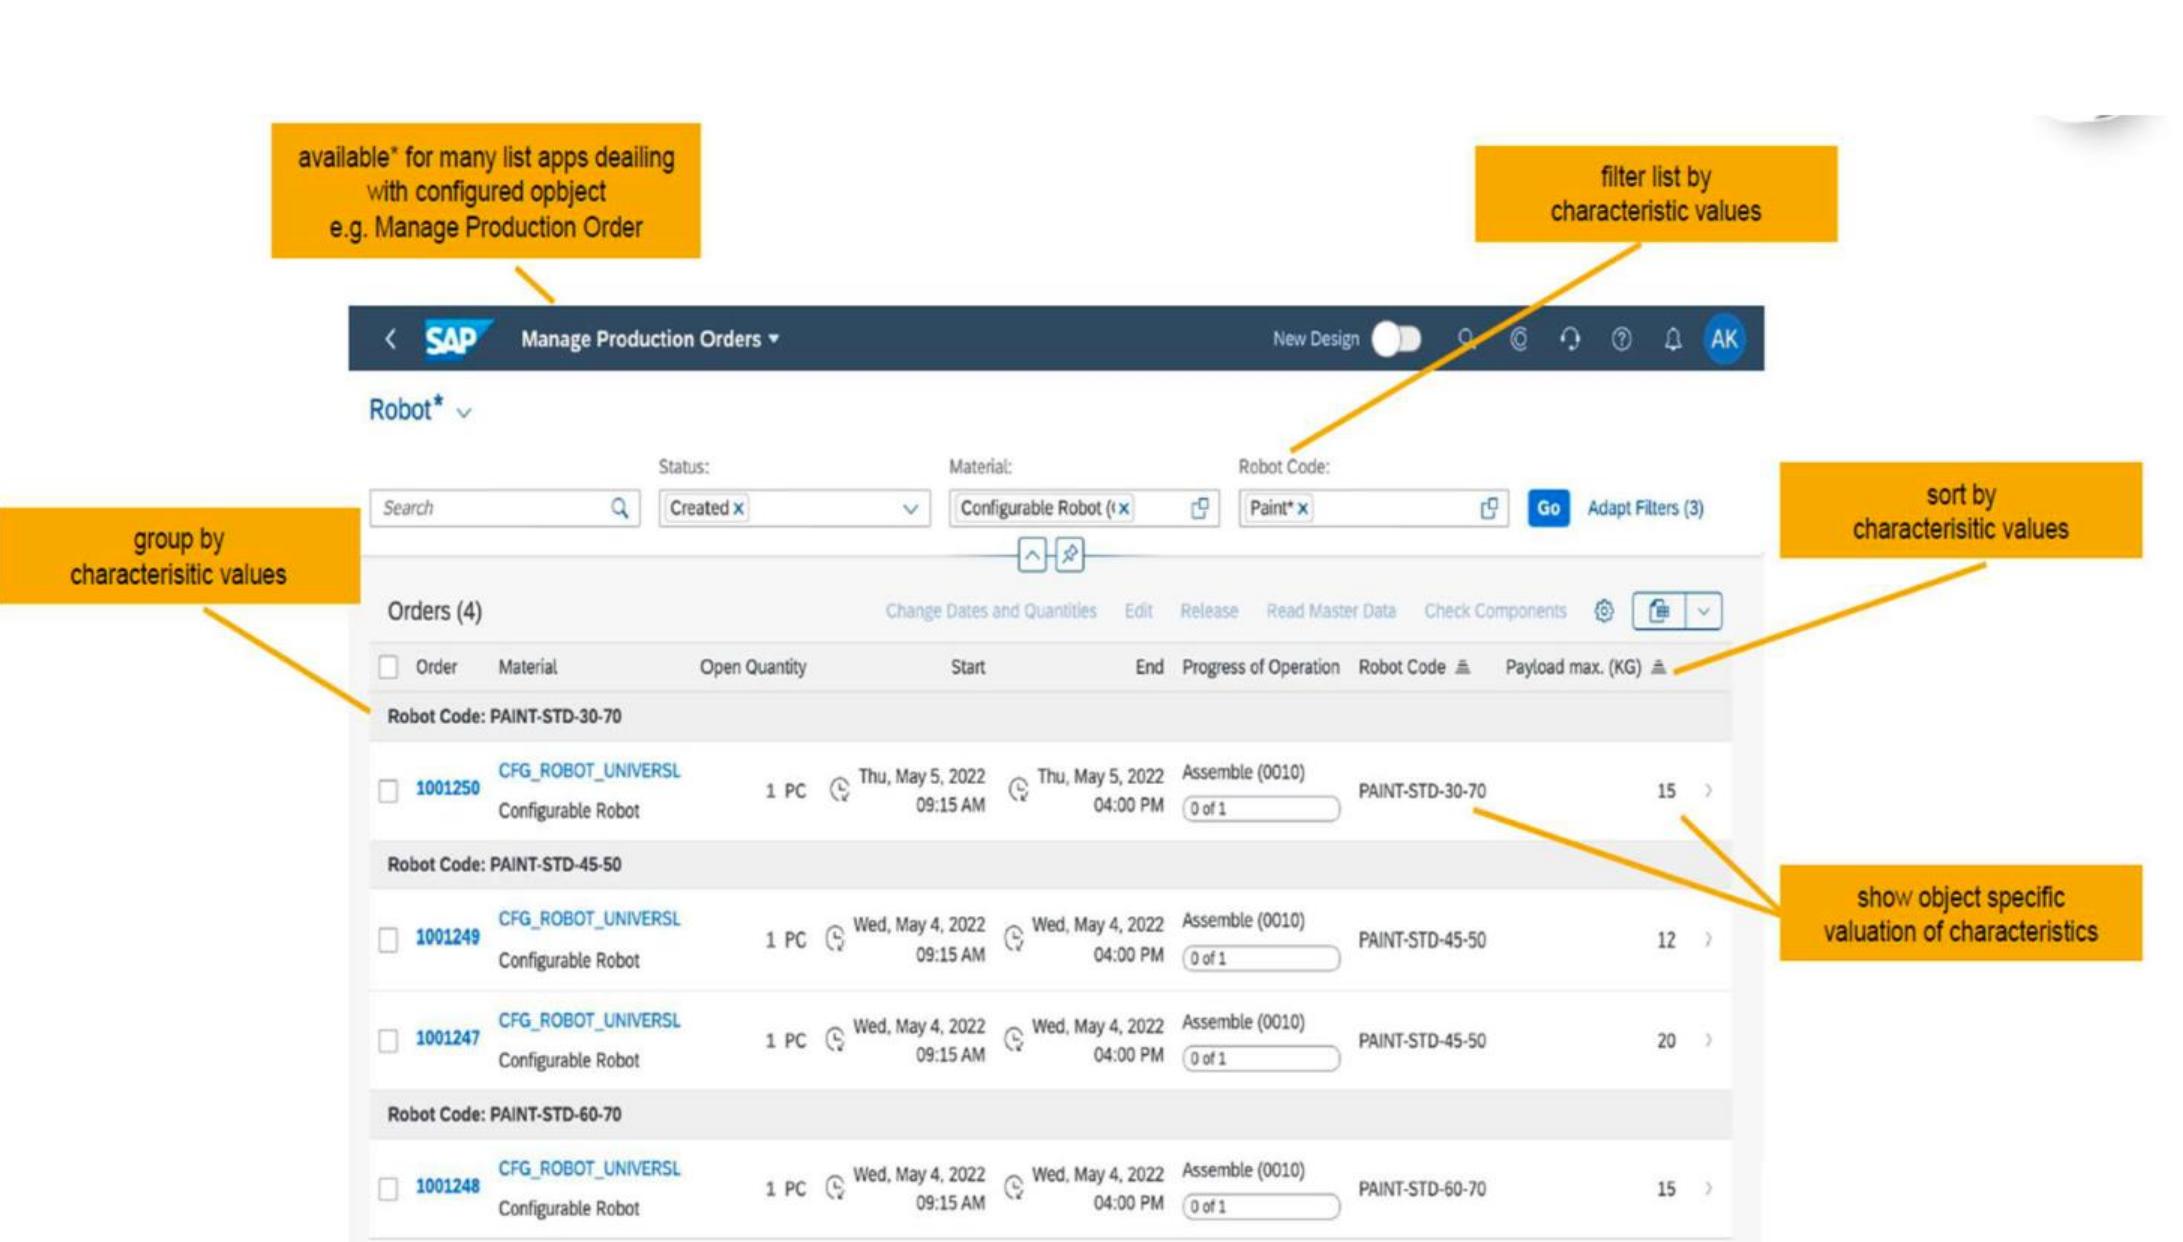
Task: Click the Open Quantity column header
Action: pos(752,667)
